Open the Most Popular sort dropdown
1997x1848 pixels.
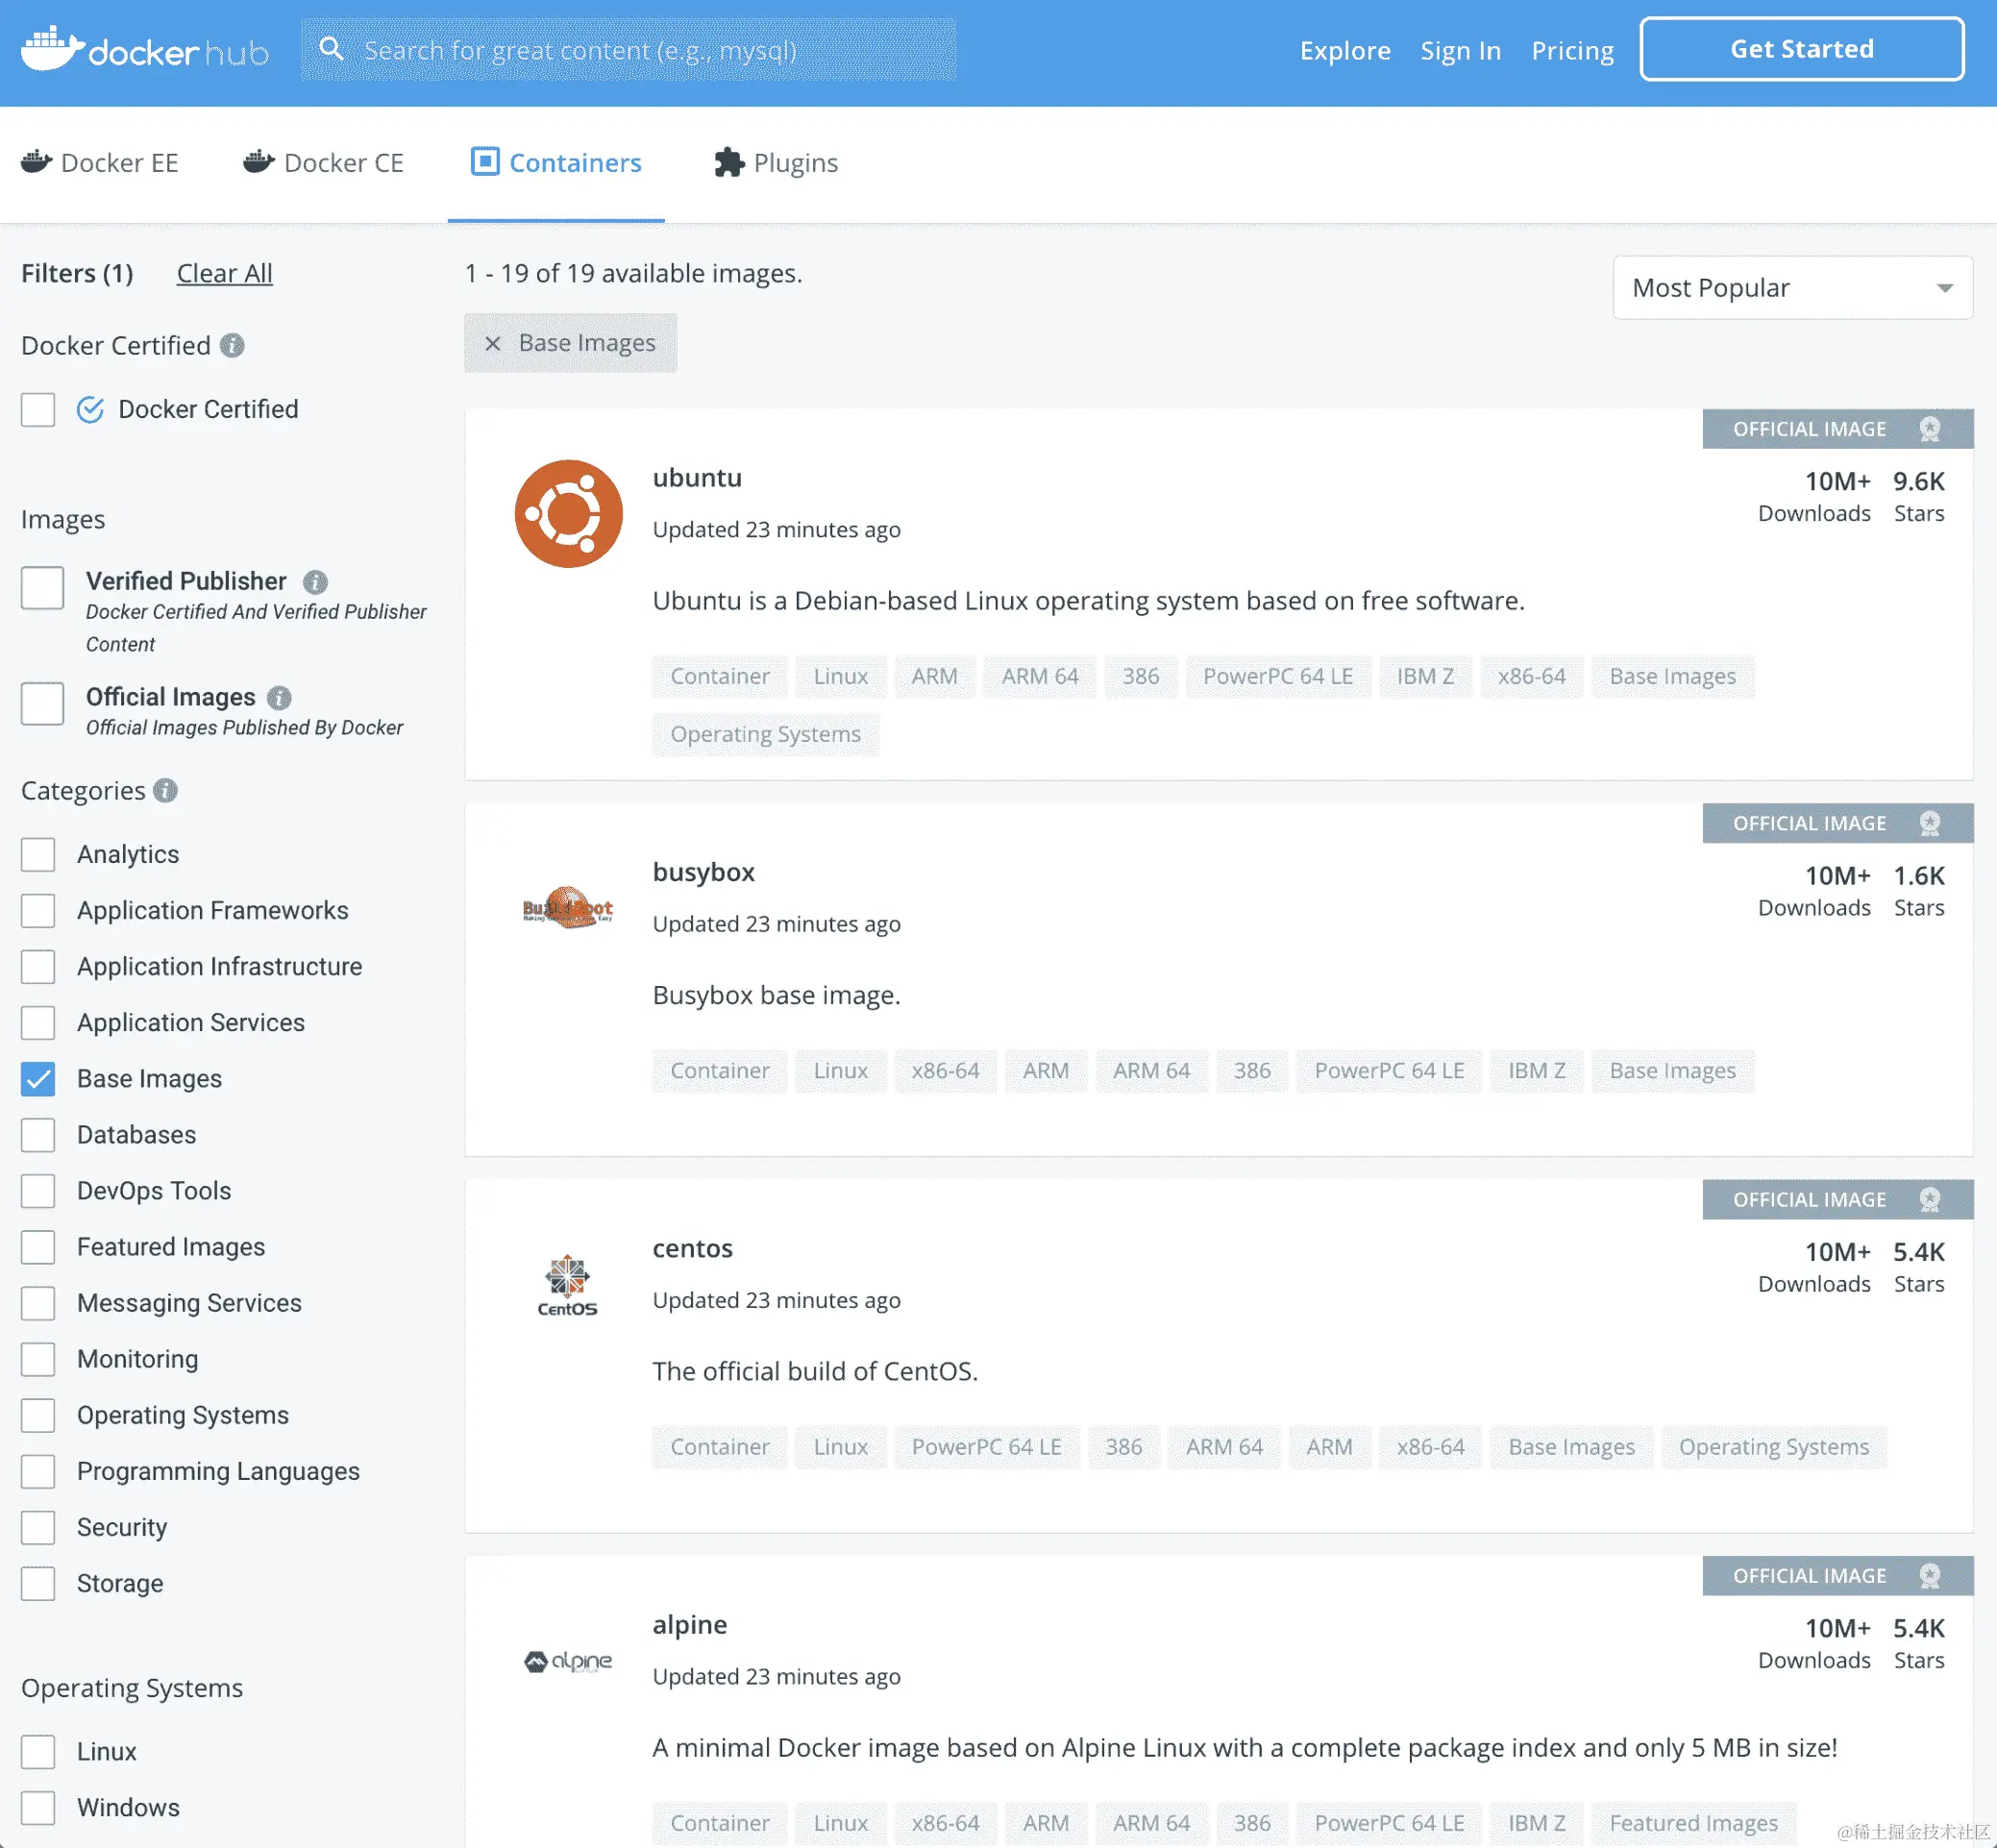point(1791,288)
